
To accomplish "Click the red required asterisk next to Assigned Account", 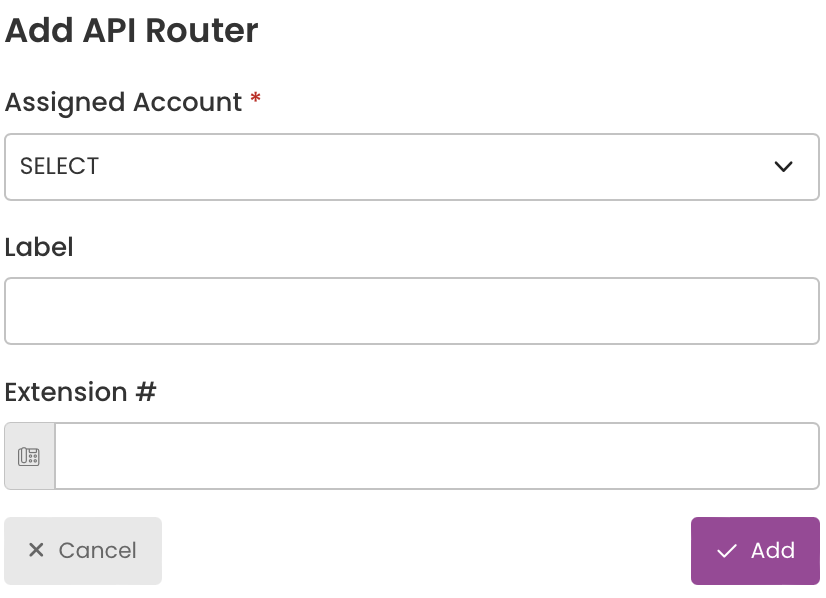I will tap(255, 98).
